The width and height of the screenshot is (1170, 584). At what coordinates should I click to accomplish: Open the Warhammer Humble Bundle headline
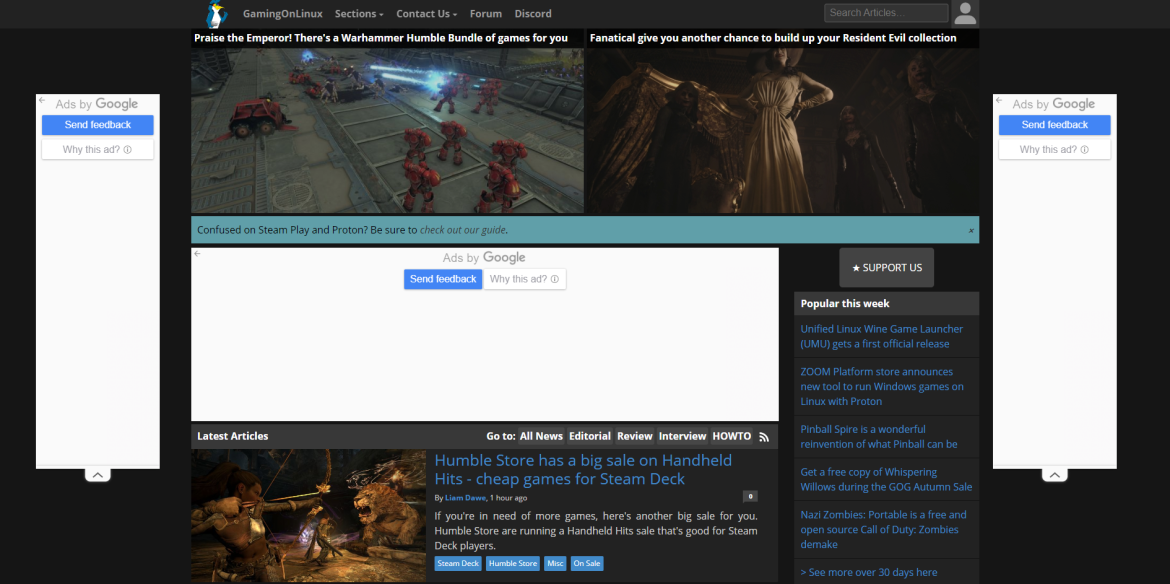point(381,38)
